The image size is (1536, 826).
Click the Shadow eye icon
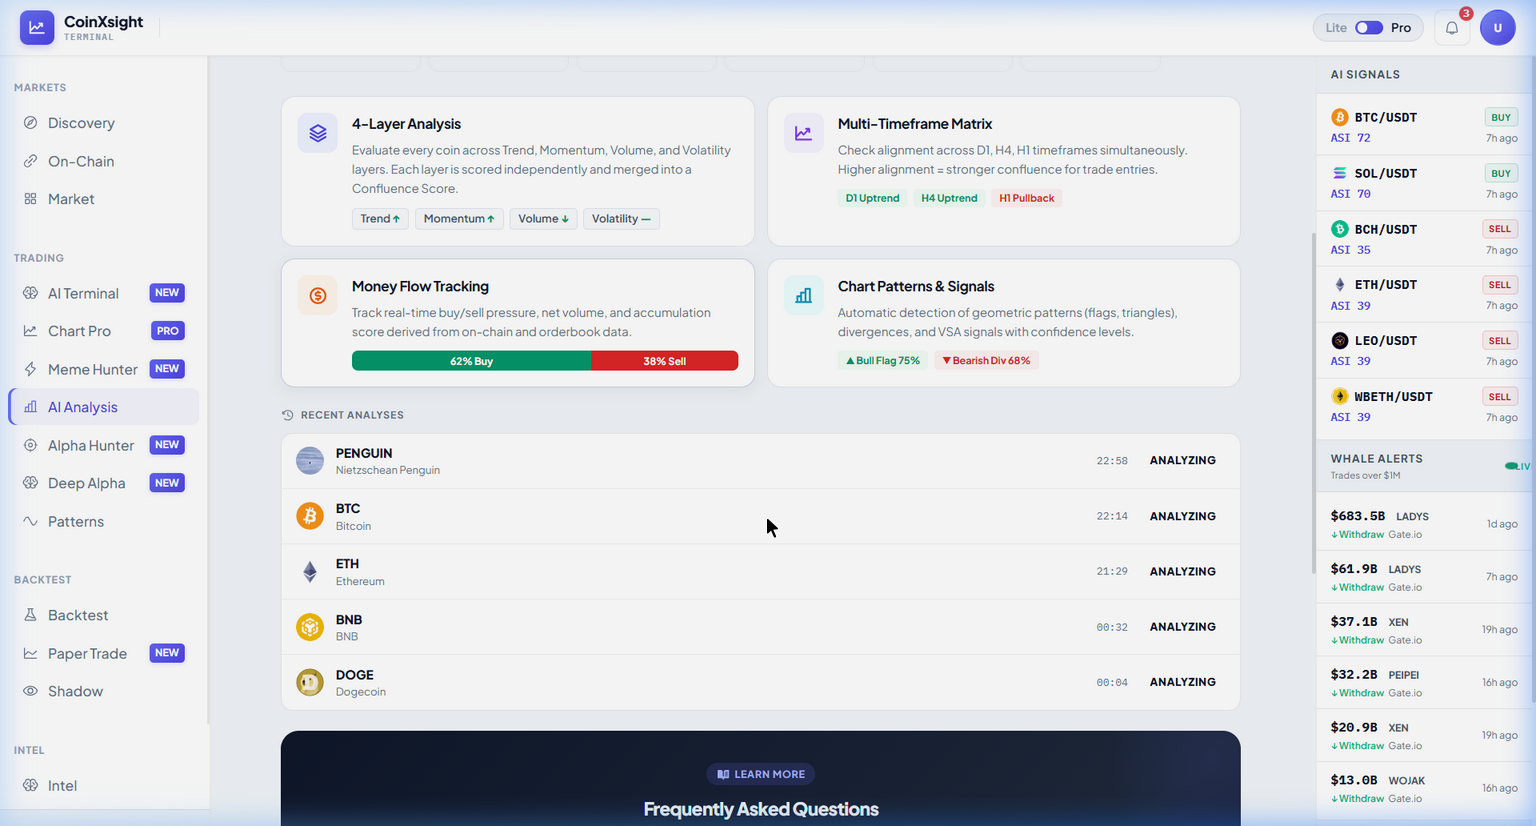[30, 691]
